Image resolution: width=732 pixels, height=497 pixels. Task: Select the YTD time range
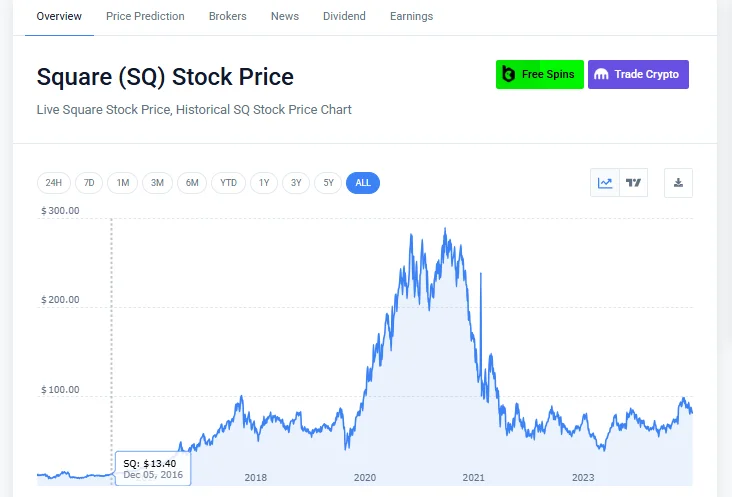229,183
